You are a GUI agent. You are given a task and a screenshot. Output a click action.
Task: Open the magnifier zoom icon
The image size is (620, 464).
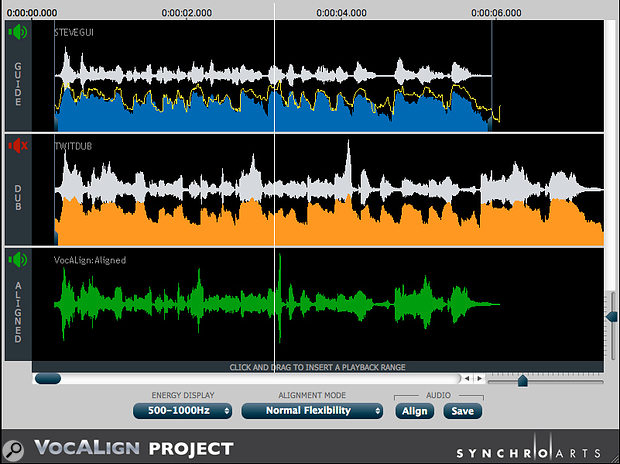coord(13,450)
